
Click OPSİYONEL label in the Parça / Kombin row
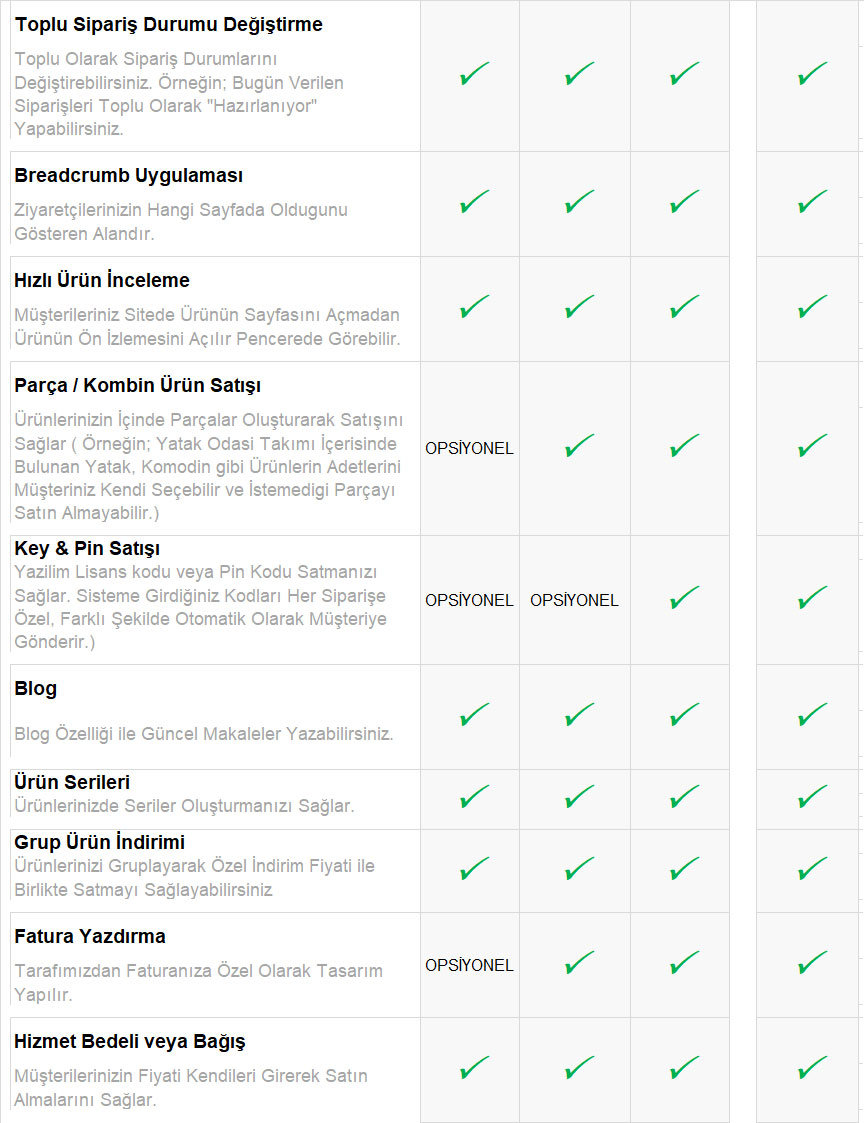tap(469, 448)
